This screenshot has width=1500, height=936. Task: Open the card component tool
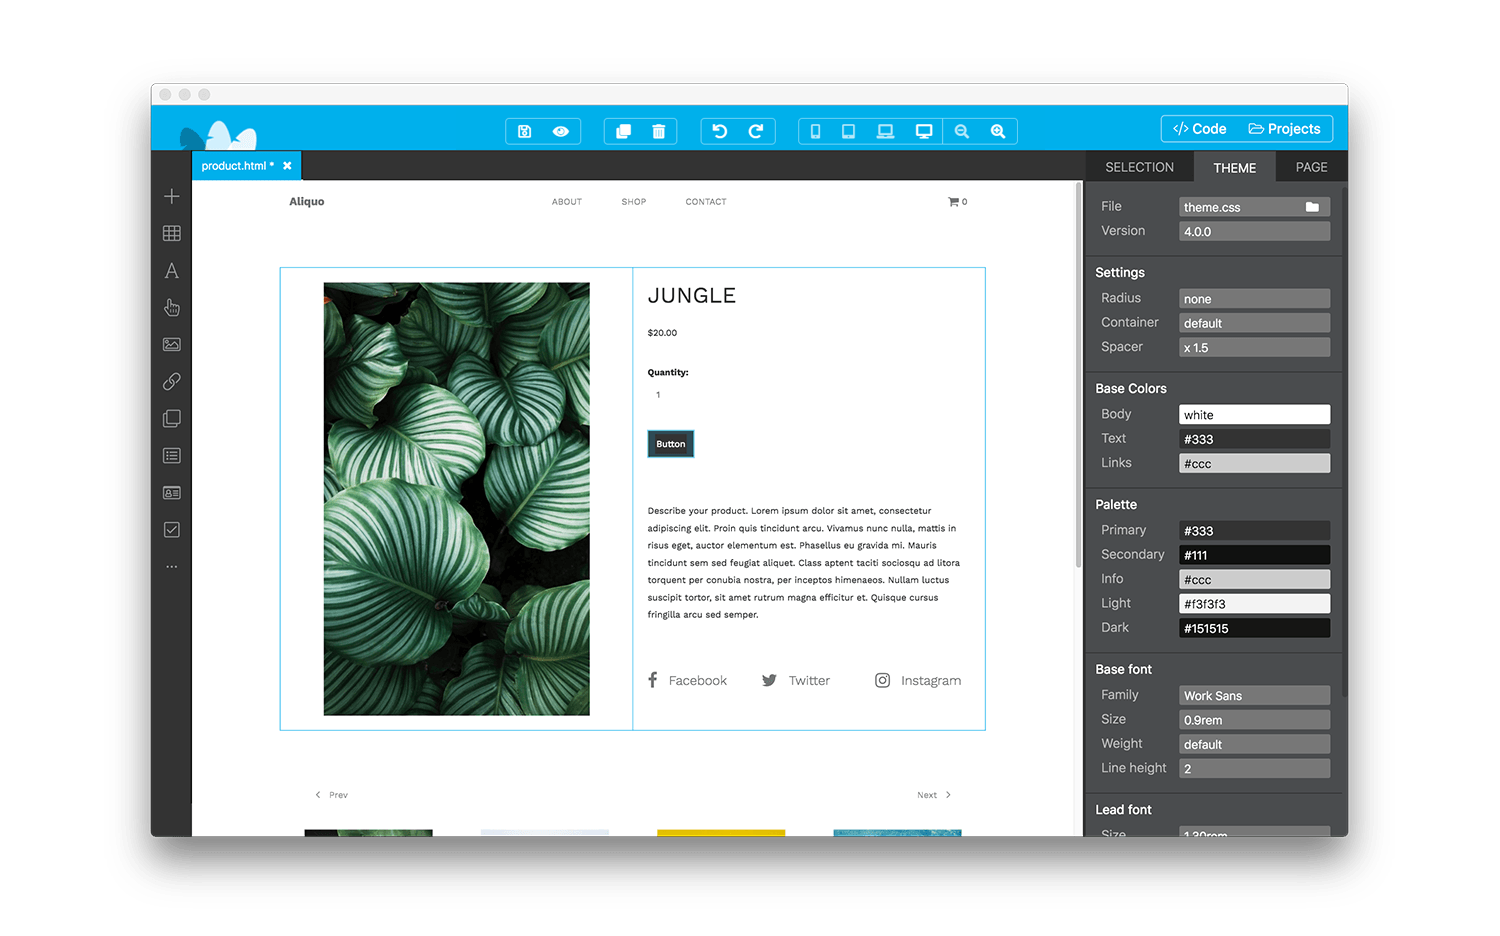[172, 492]
